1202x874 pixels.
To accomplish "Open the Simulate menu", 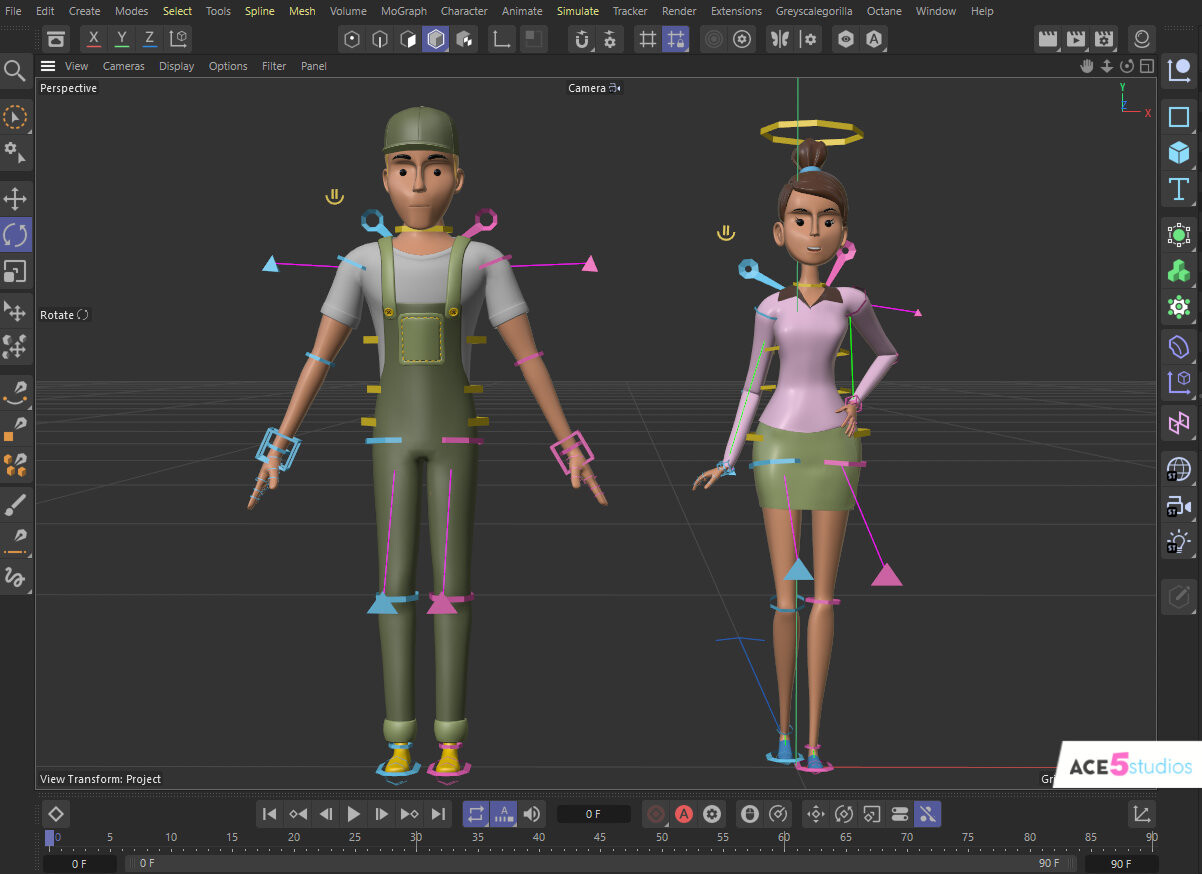I will pos(578,11).
